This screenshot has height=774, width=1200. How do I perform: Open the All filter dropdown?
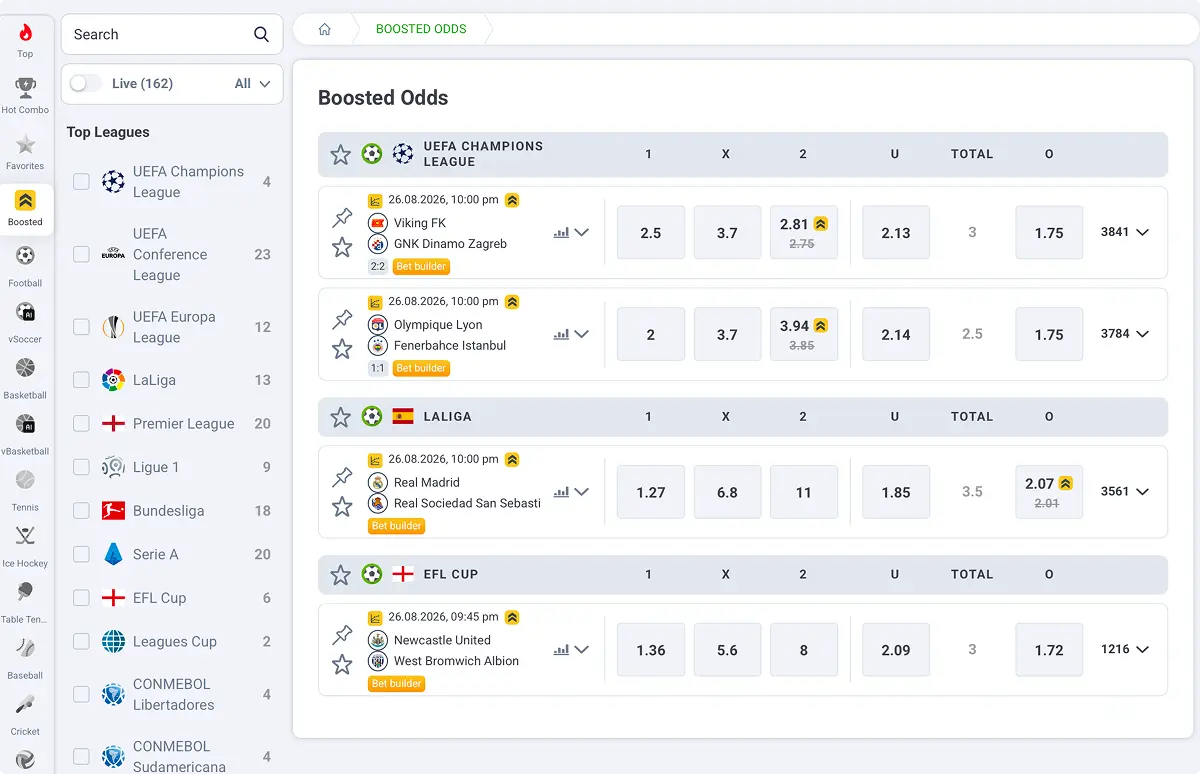[253, 84]
